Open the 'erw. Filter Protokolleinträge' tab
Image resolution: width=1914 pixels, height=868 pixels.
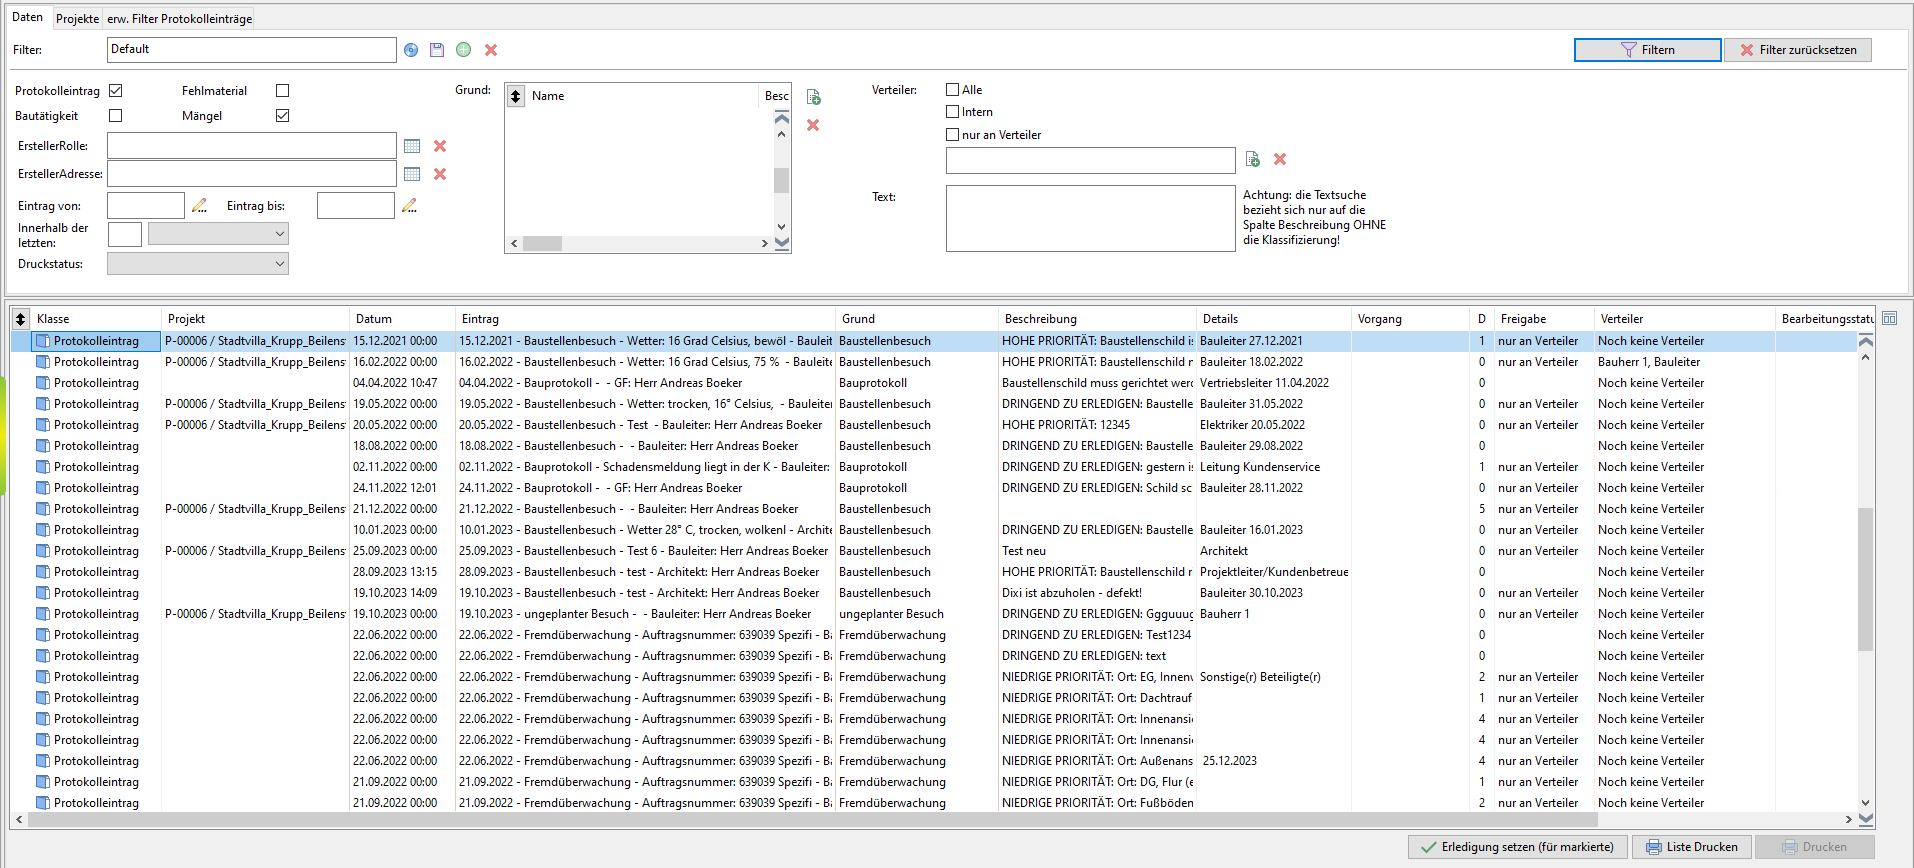pos(180,19)
